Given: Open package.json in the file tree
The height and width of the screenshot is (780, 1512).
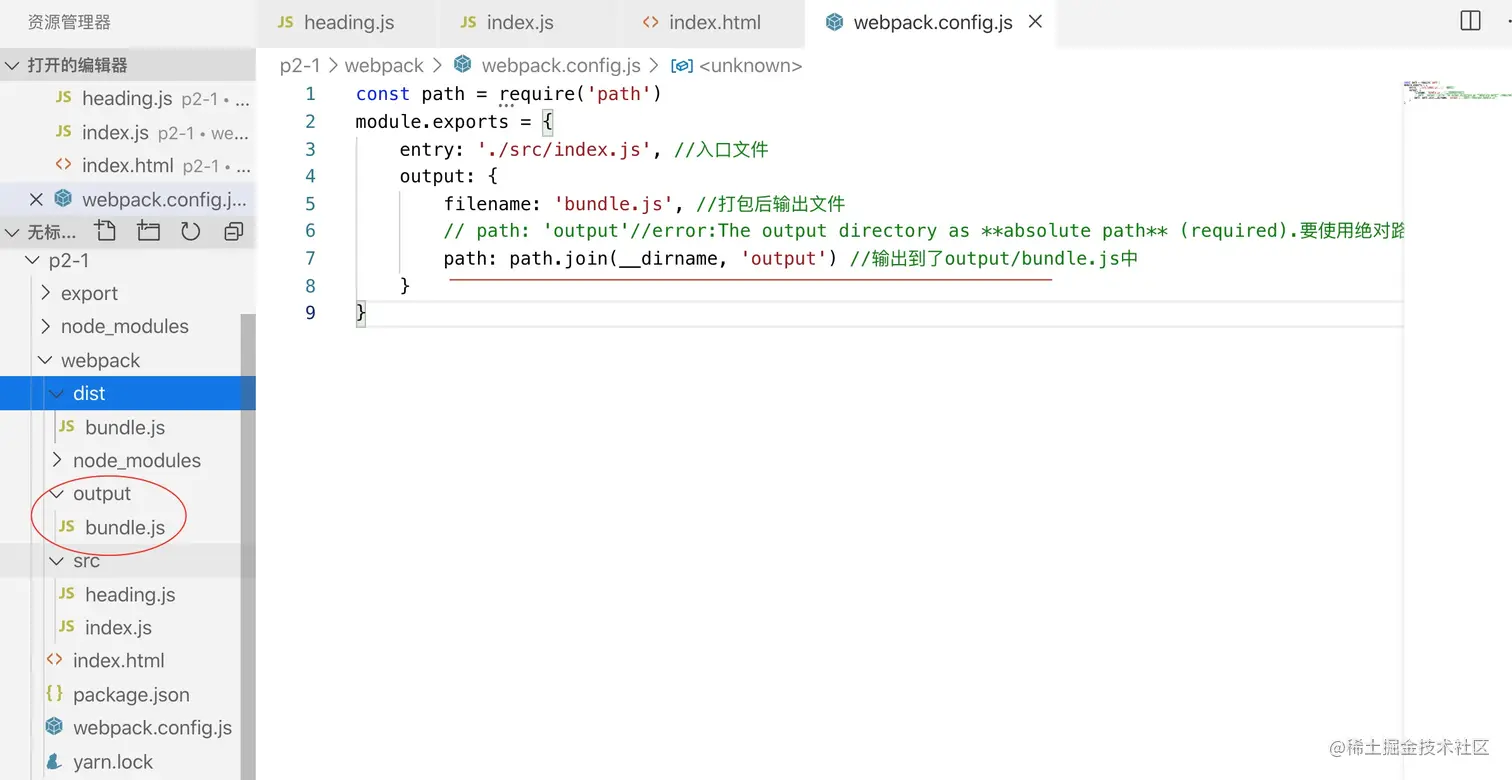Looking at the screenshot, I should (x=130, y=694).
